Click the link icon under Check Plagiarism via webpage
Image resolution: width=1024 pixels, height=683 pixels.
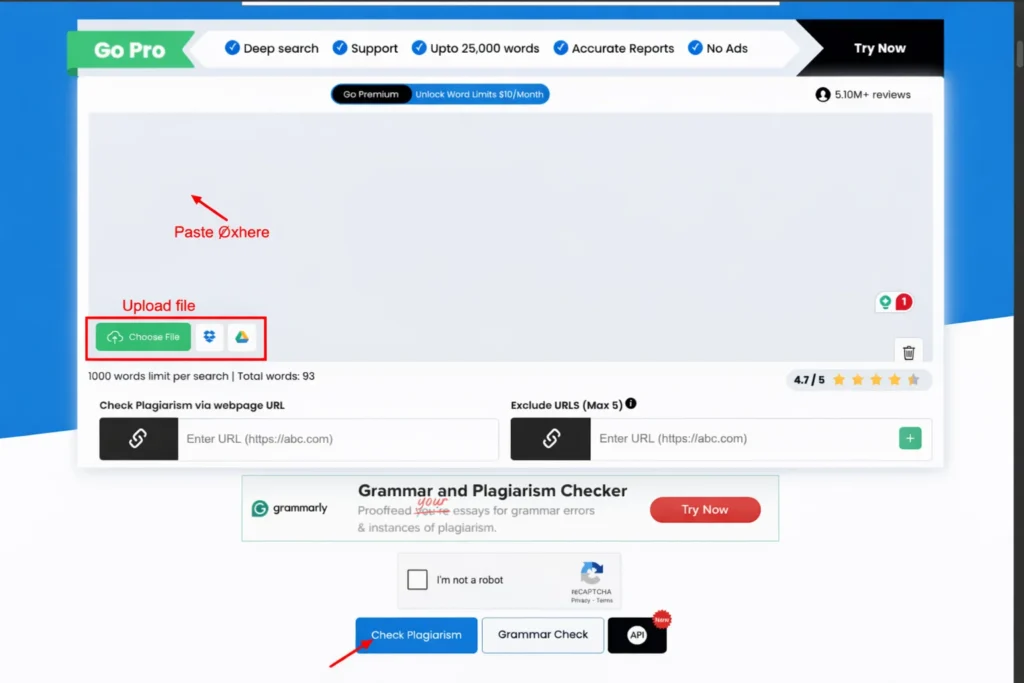(x=138, y=439)
